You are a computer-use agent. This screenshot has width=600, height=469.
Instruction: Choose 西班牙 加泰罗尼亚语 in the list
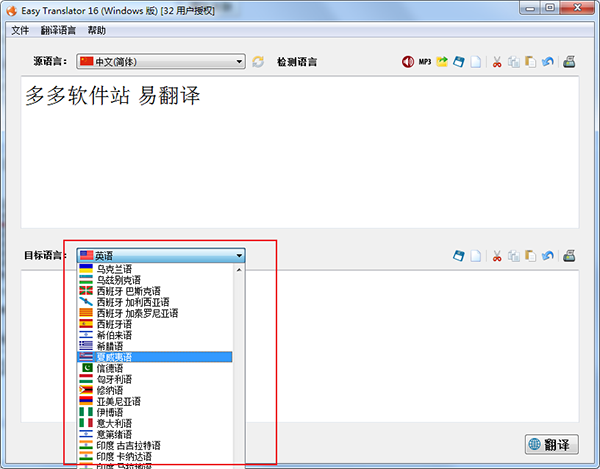click(155, 313)
